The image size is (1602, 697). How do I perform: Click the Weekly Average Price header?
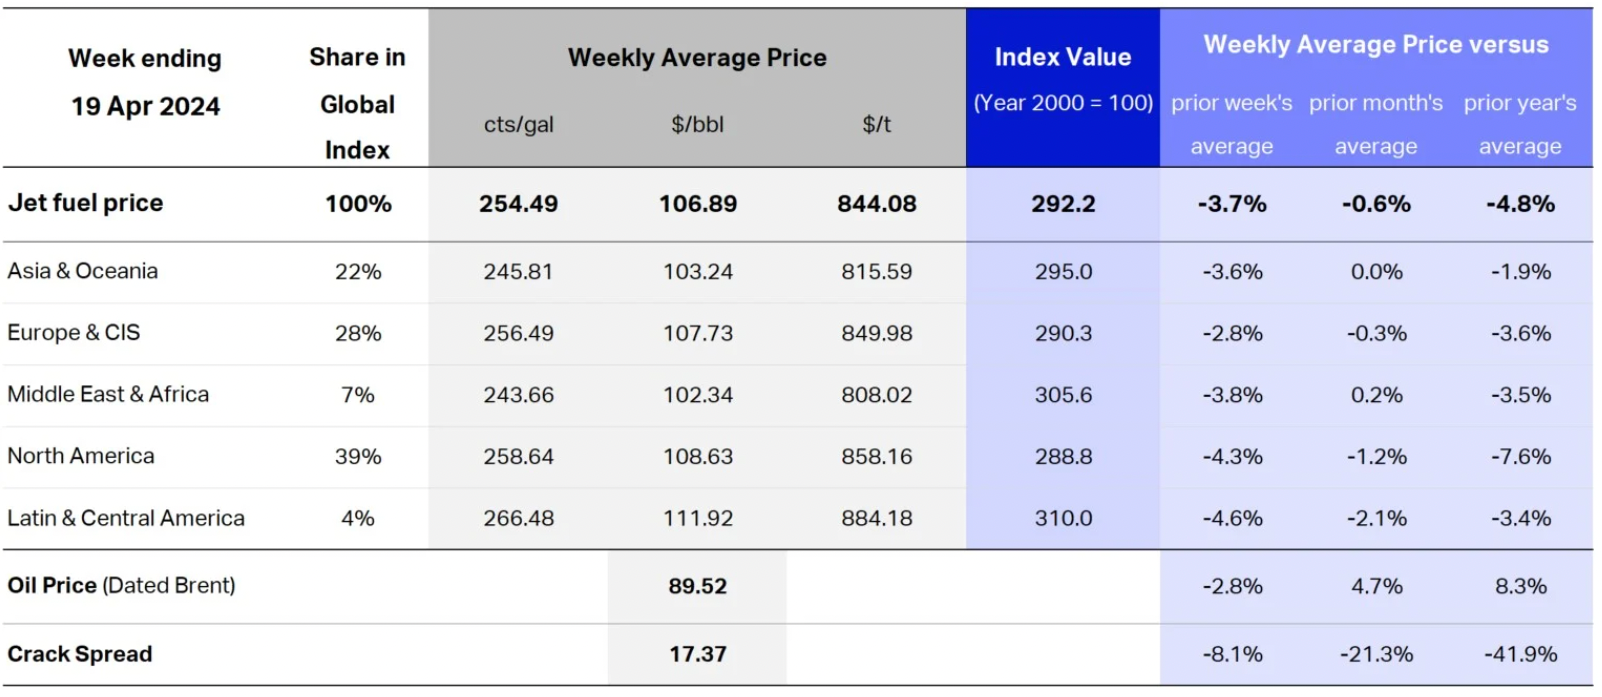click(x=697, y=58)
